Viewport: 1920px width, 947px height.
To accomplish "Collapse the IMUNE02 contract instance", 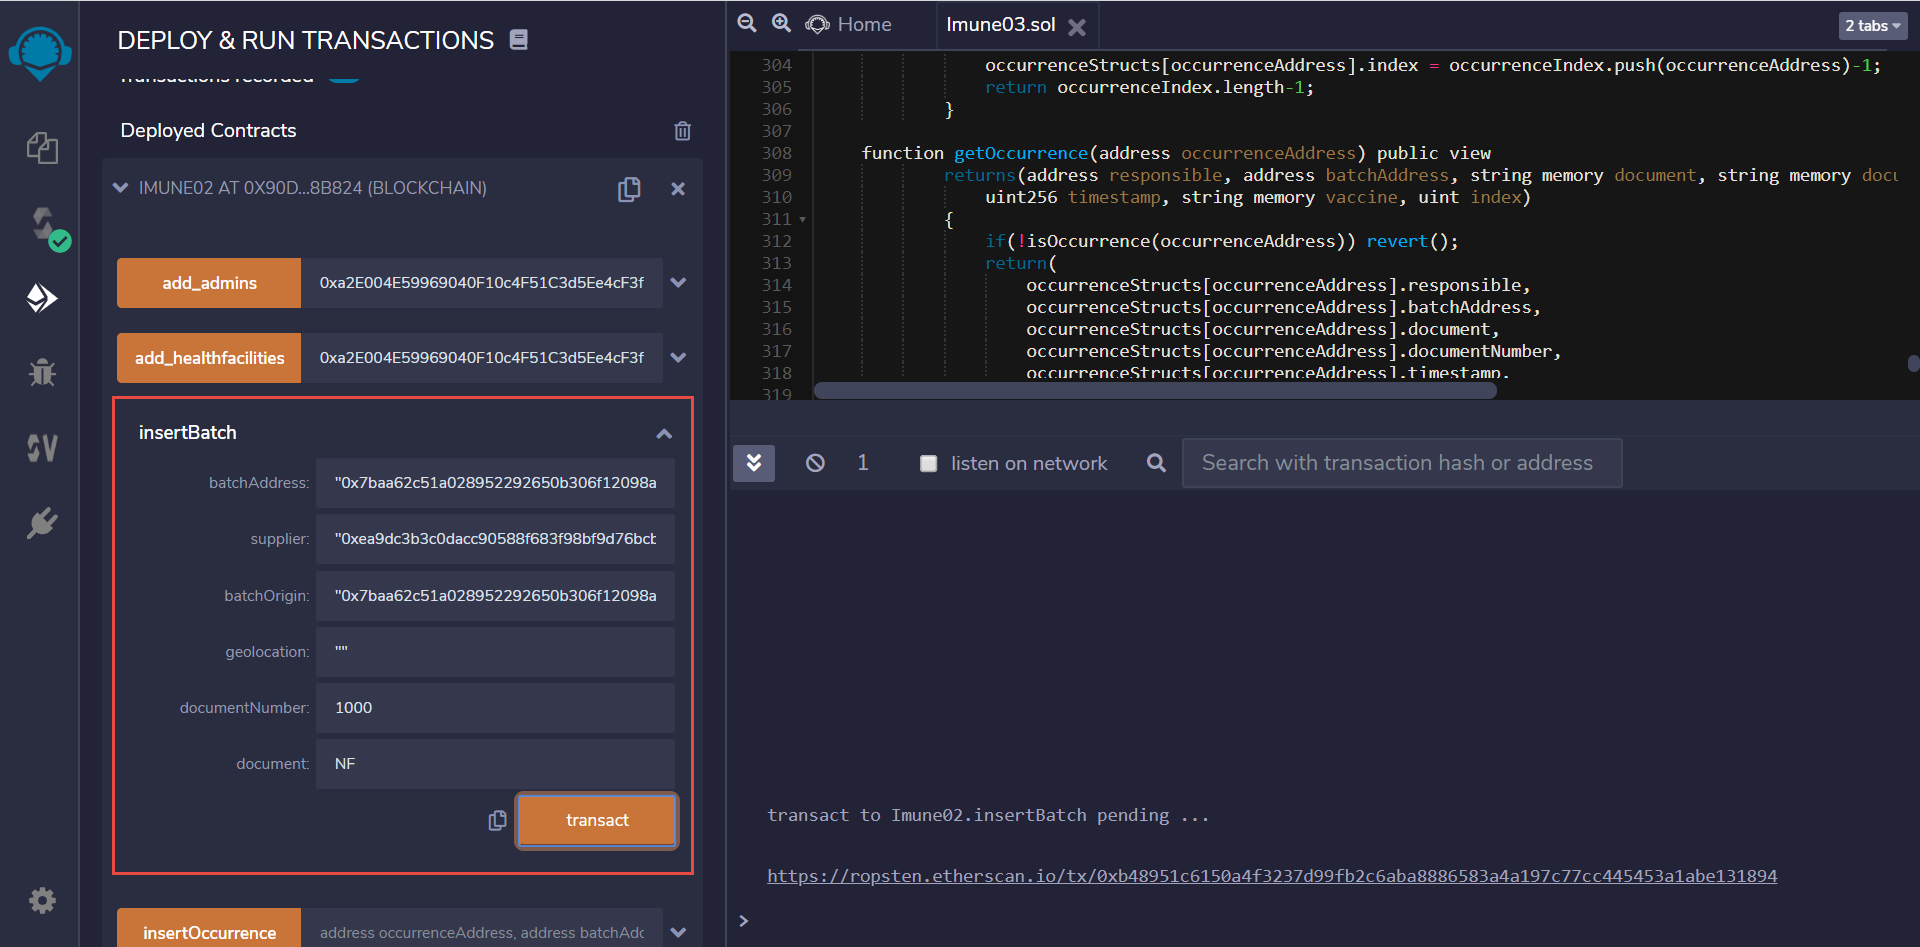I will pos(121,188).
